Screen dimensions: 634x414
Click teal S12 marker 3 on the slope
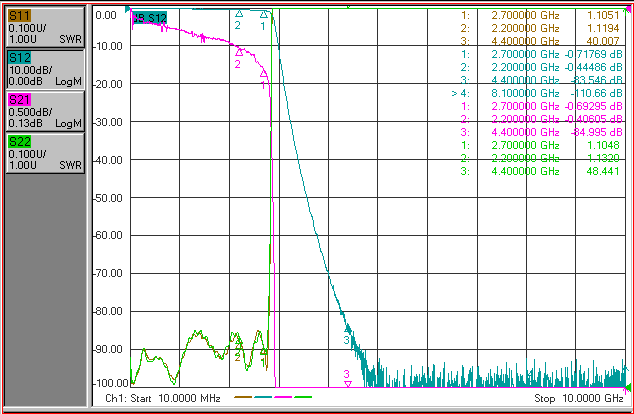click(x=347, y=329)
